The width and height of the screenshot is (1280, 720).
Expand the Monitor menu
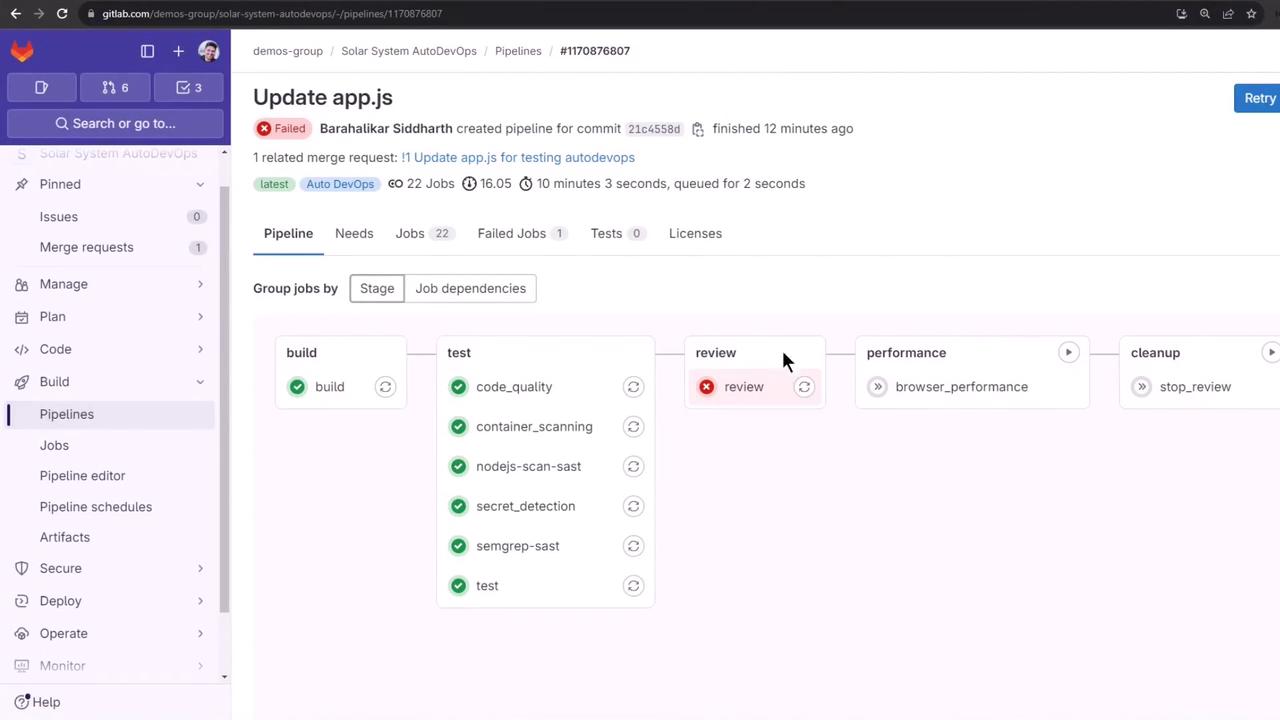(x=110, y=666)
